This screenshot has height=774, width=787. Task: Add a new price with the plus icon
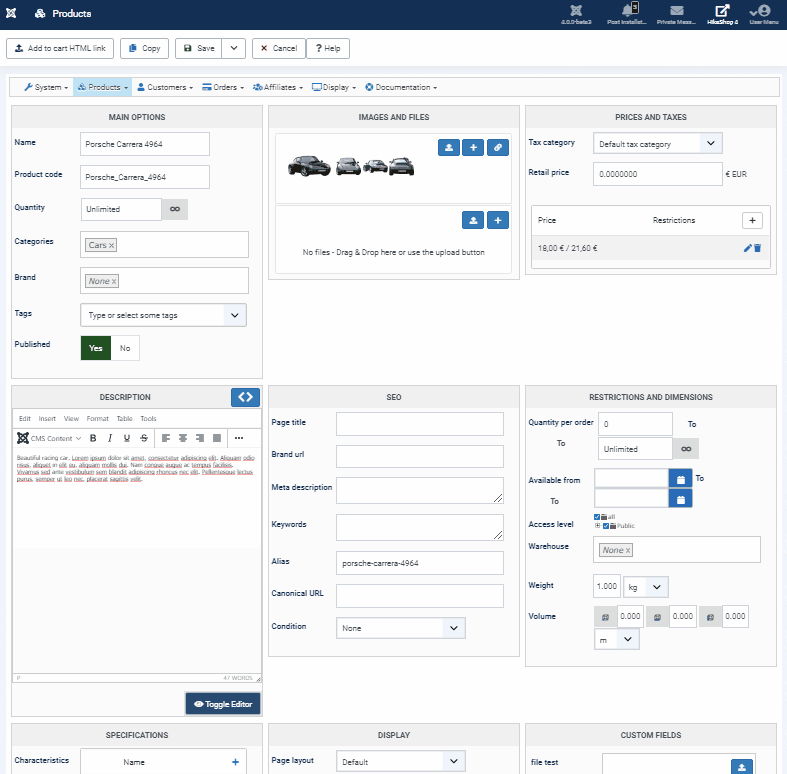(752, 220)
